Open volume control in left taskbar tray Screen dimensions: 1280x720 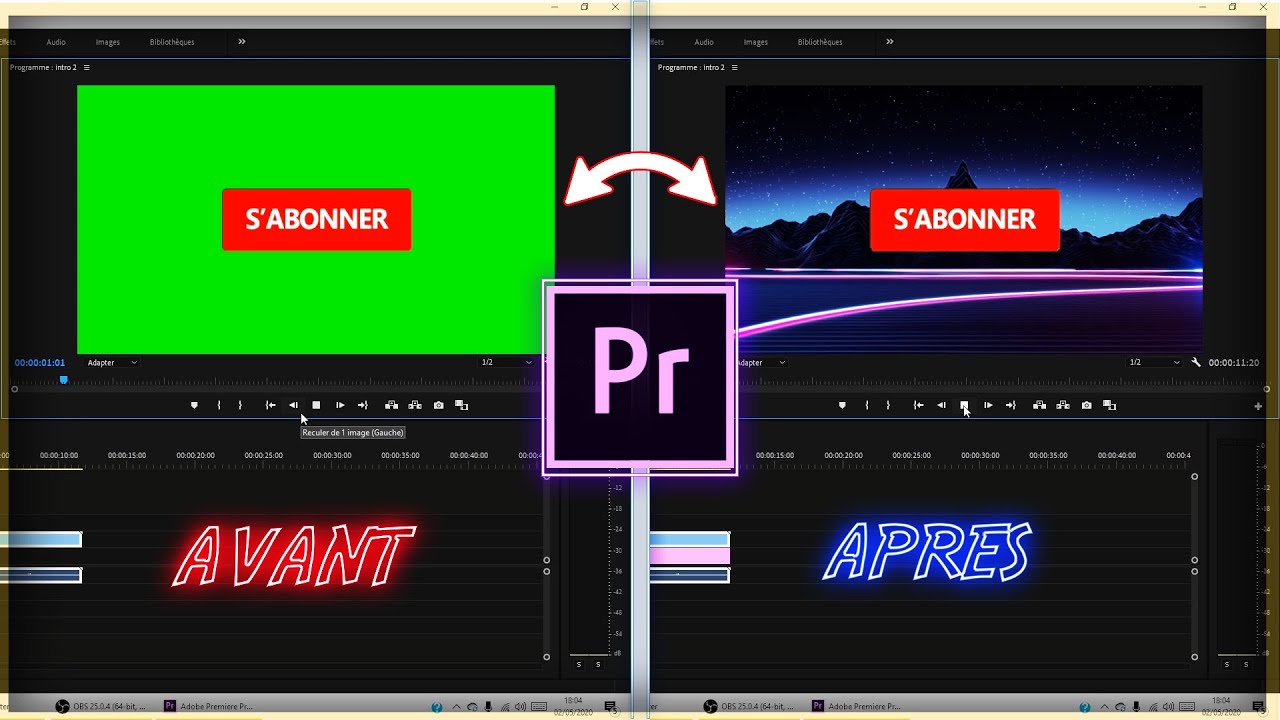coord(521,707)
